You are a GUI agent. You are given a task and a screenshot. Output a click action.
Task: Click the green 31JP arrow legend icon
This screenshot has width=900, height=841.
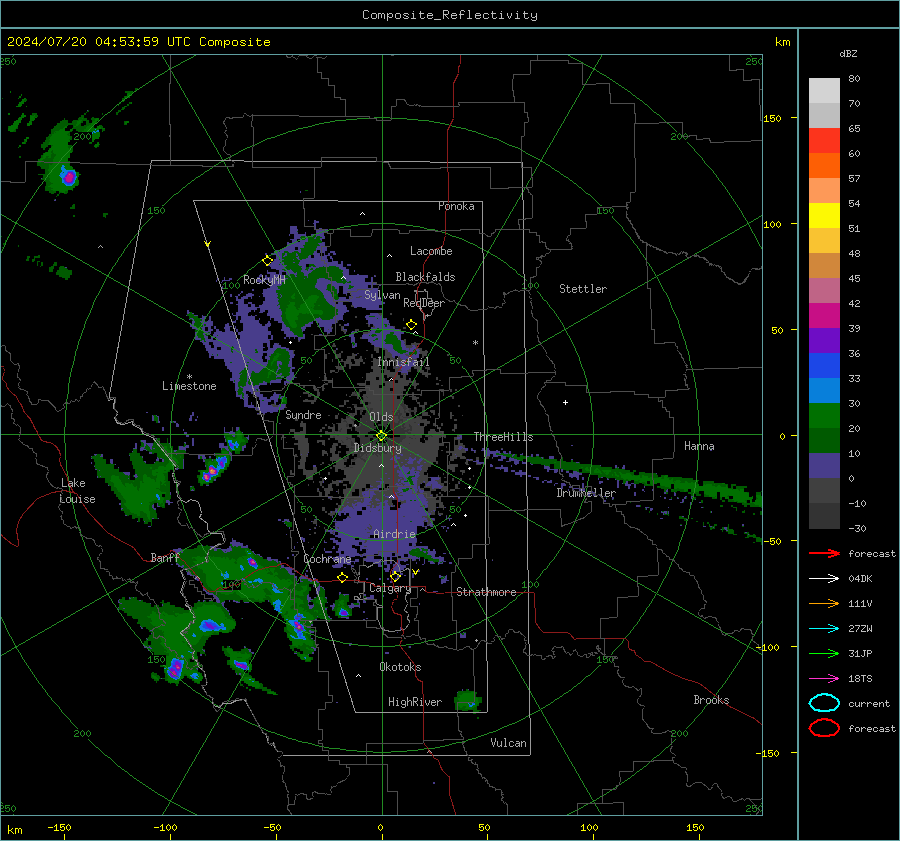click(x=824, y=653)
